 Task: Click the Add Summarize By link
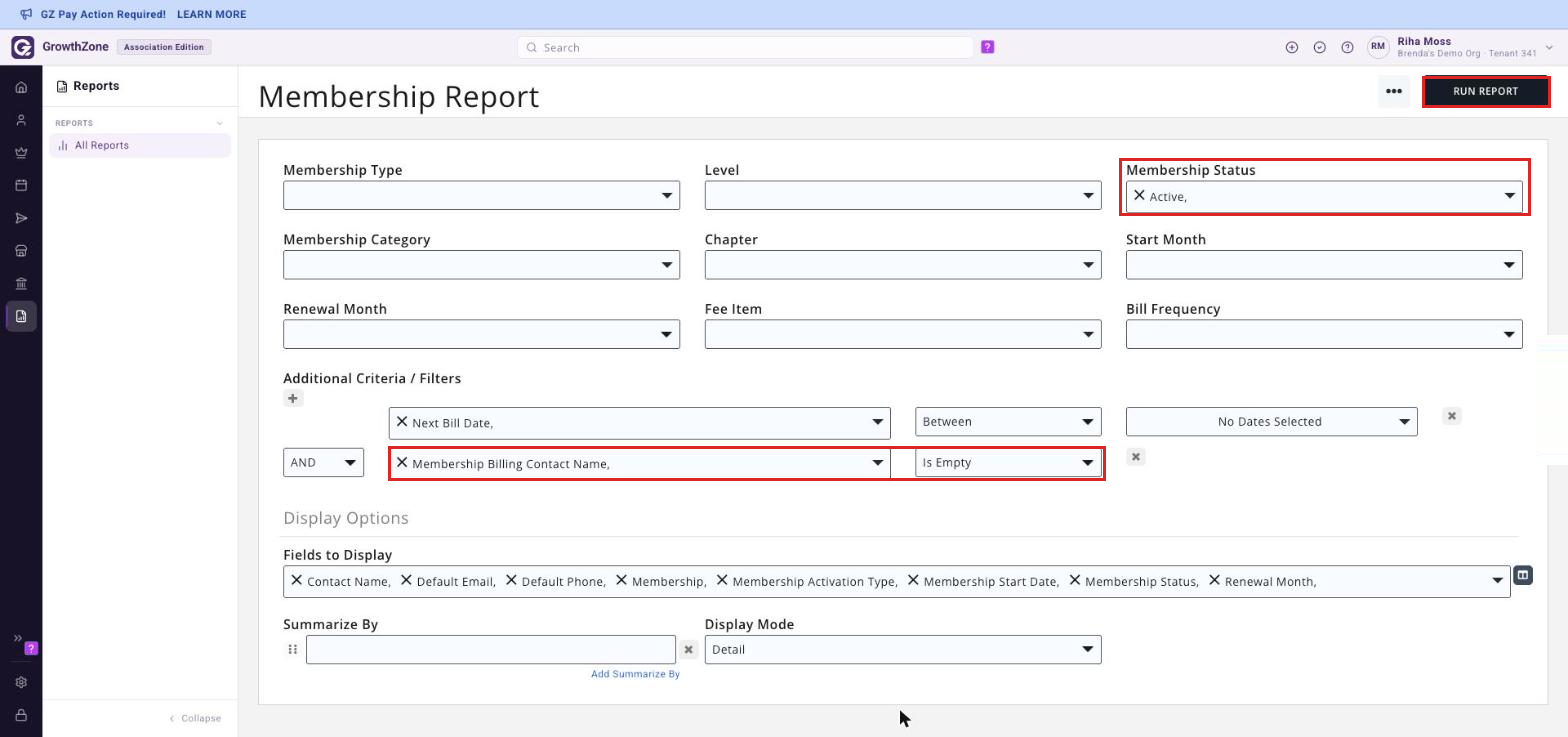635,674
